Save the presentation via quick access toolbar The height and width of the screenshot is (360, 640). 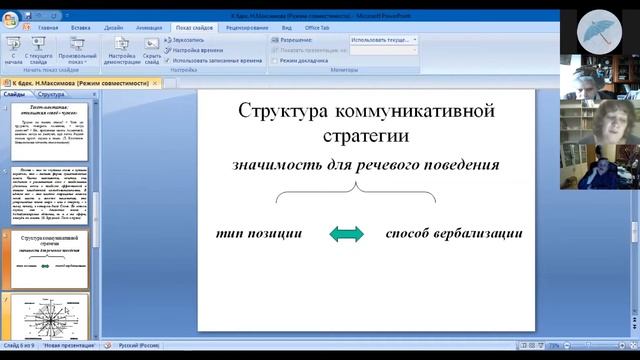click(28, 16)
